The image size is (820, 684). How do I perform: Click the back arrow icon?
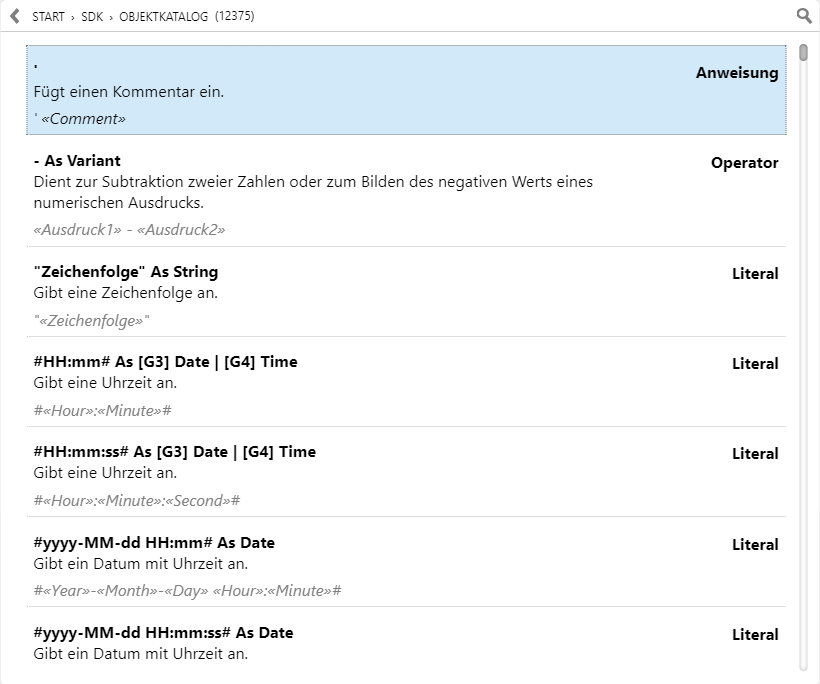(x=15, y=16)
